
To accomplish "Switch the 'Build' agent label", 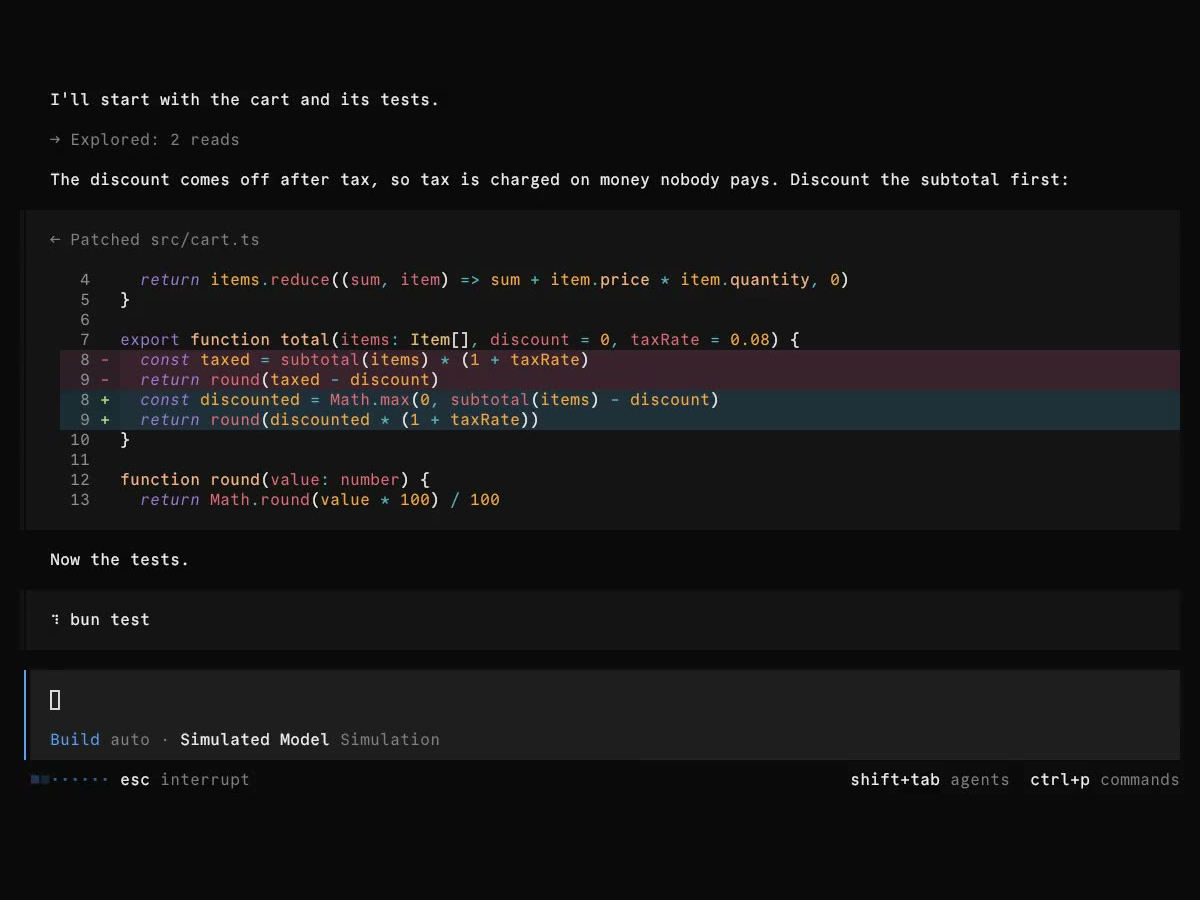I will pyautogui.click(x=75, y=740).
